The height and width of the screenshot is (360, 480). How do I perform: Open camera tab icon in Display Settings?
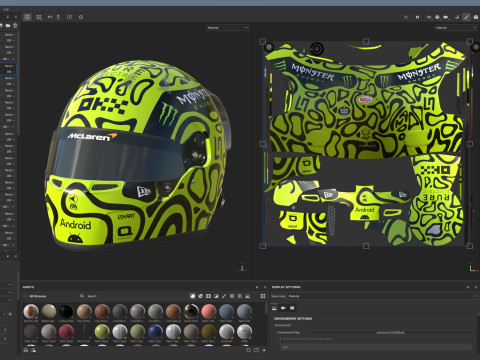pyautogui.click(x=283, y=308)
